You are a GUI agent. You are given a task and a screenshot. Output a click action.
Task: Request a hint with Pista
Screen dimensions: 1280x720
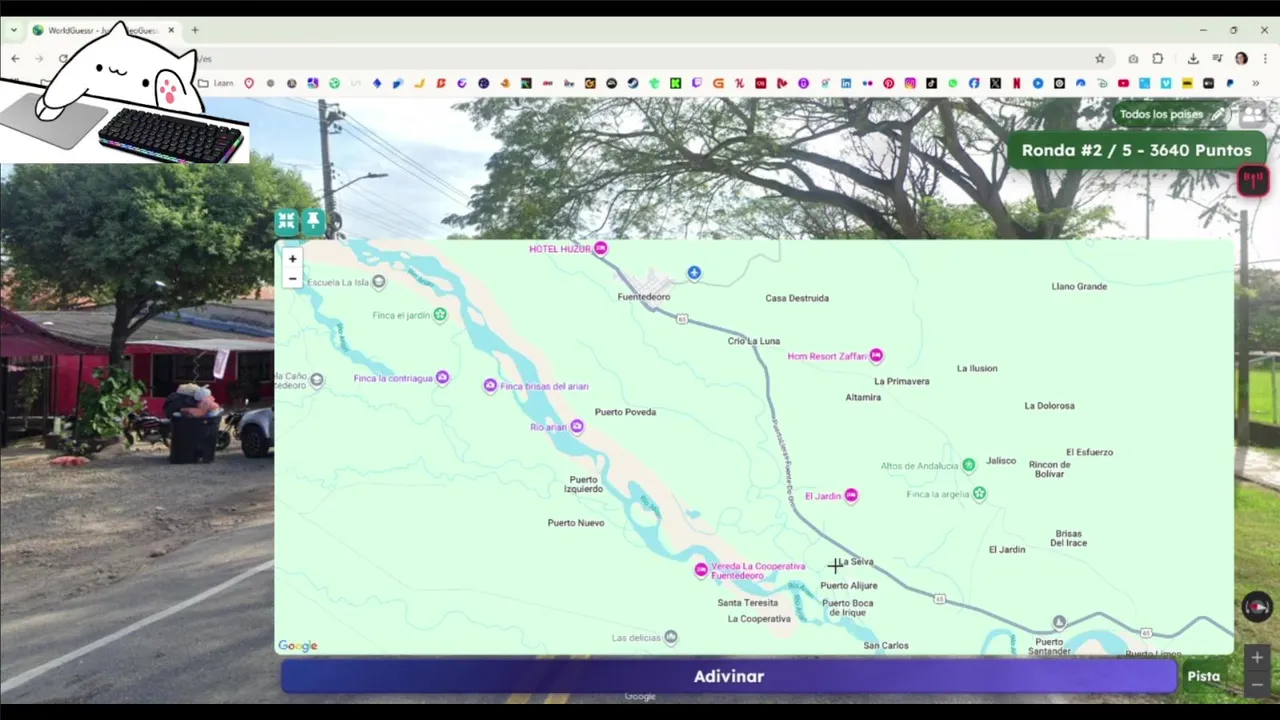tap(1203, 676)
